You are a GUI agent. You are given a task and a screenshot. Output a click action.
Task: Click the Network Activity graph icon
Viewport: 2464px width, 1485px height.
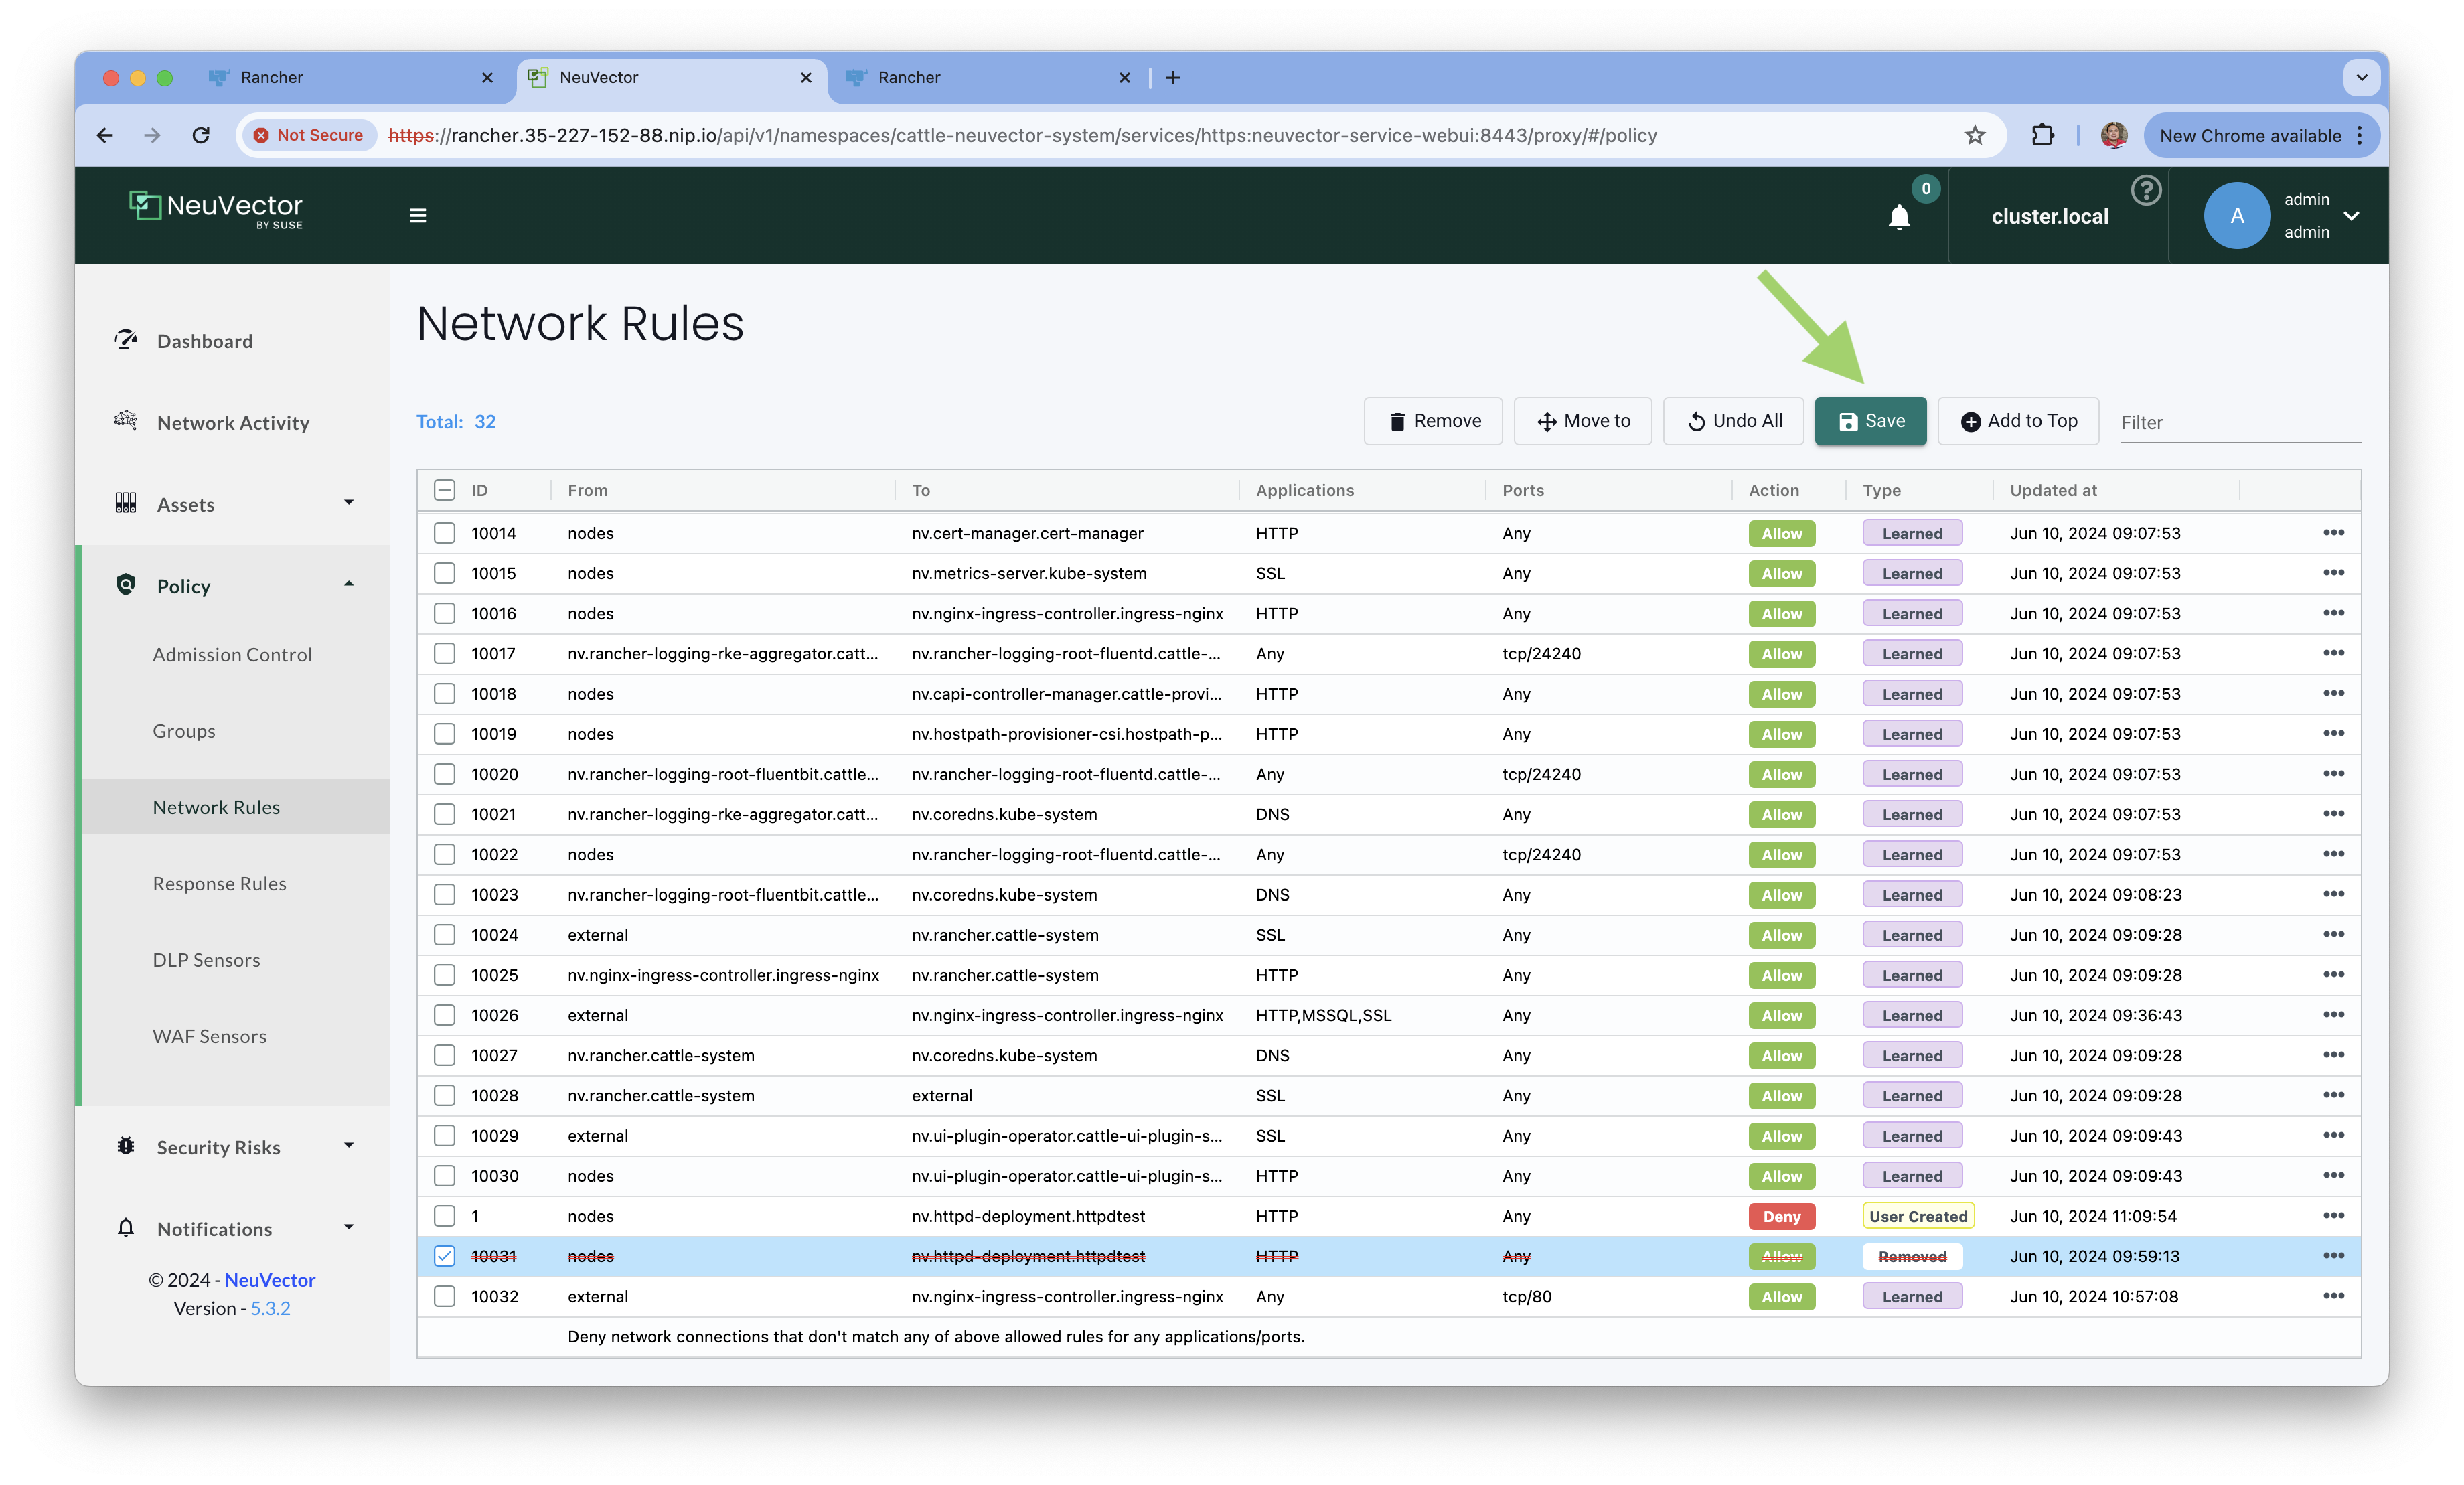[x=126, y=421]
